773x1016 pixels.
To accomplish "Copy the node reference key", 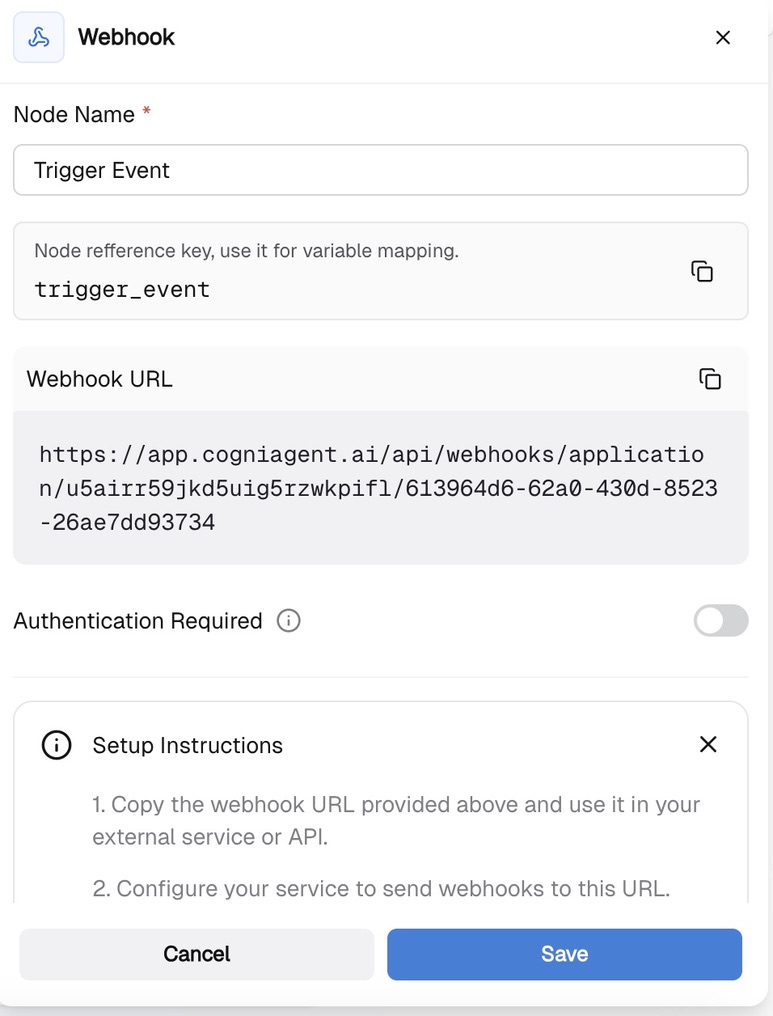I will [702, 271].
